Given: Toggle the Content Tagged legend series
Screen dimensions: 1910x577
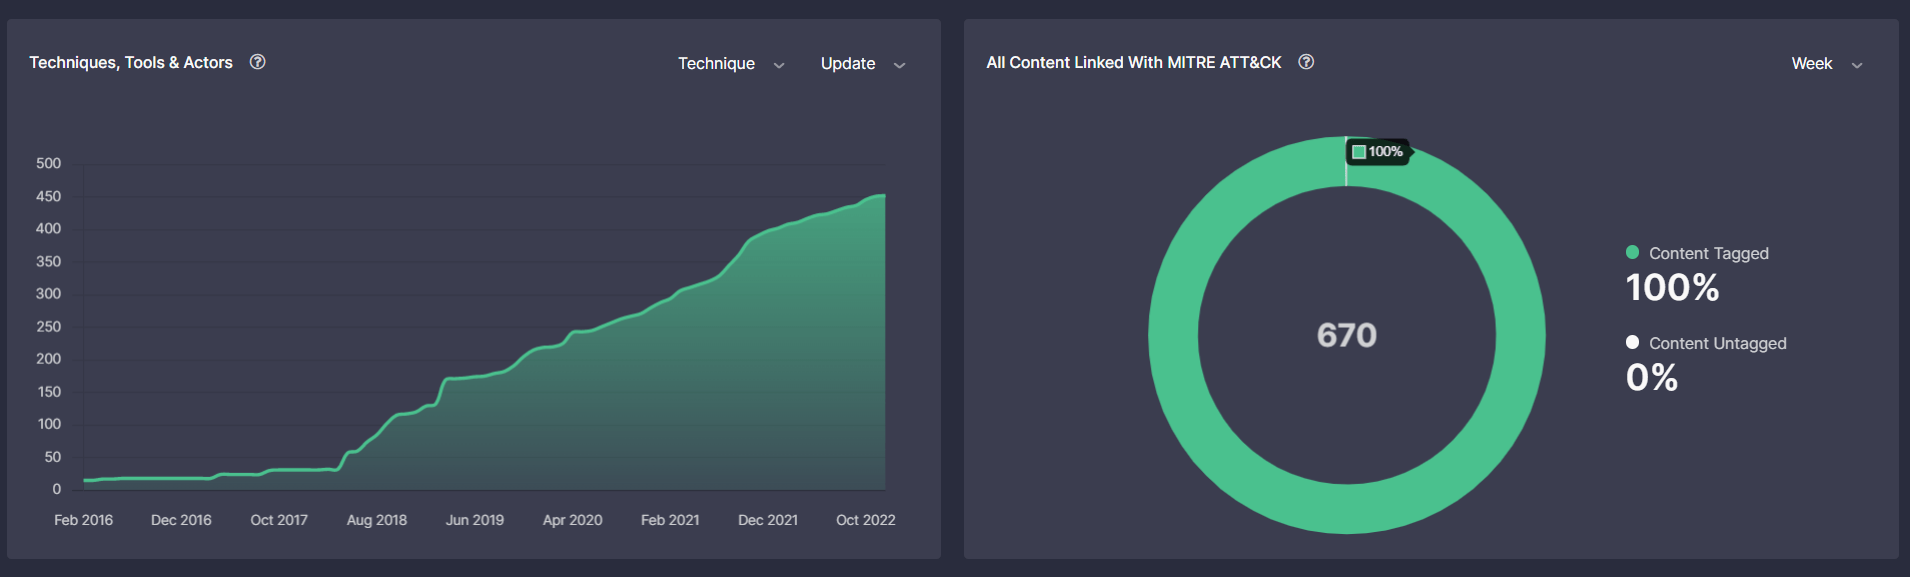Looking at the screenshot, I should pos(1708,254).
